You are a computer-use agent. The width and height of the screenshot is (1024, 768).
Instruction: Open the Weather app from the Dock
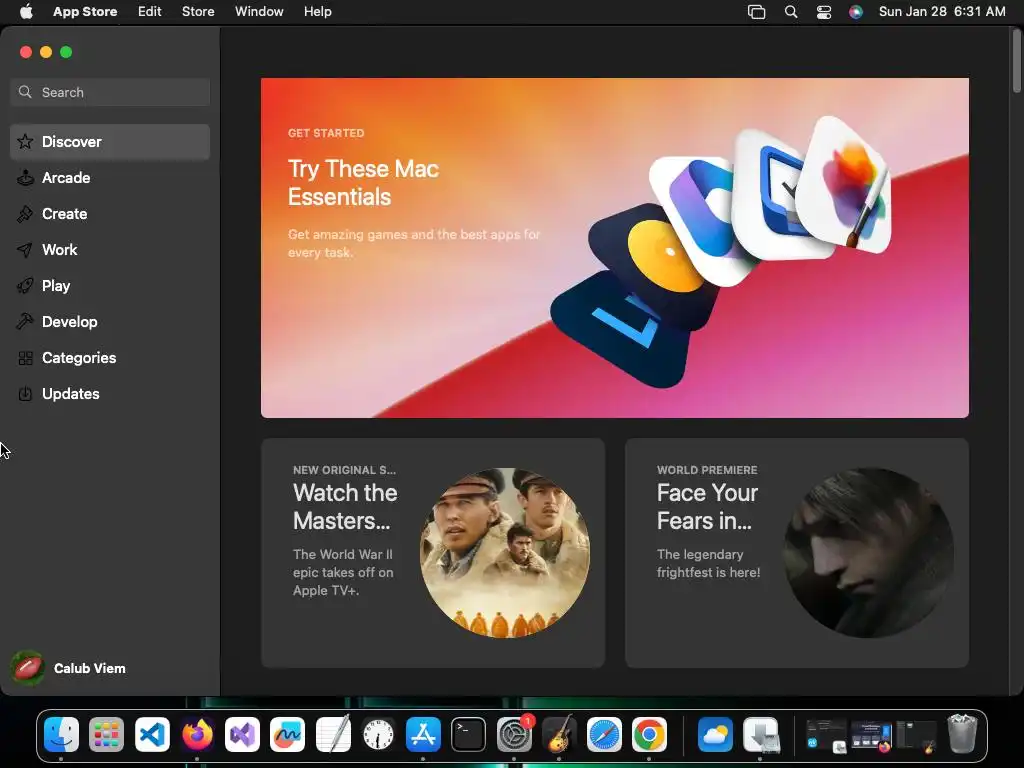click(x=715, y=734)
